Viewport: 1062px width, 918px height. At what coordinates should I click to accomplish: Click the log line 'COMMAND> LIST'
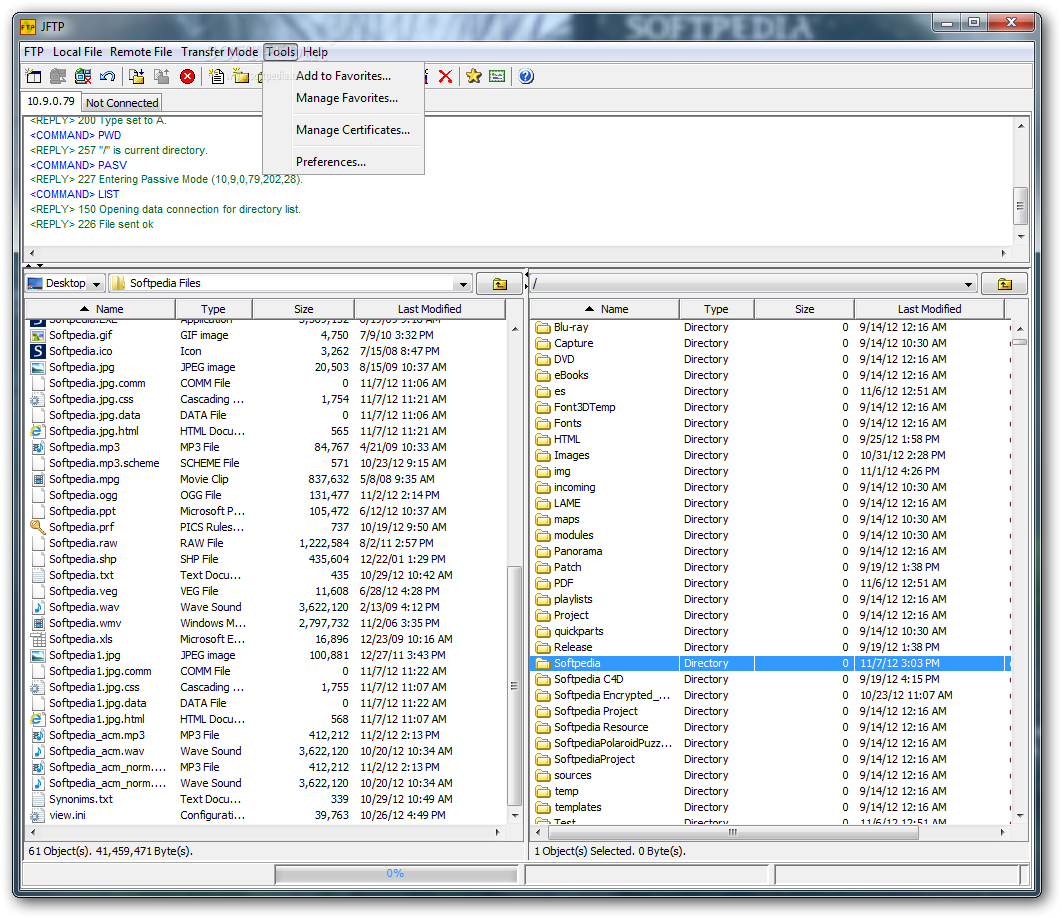75,194
